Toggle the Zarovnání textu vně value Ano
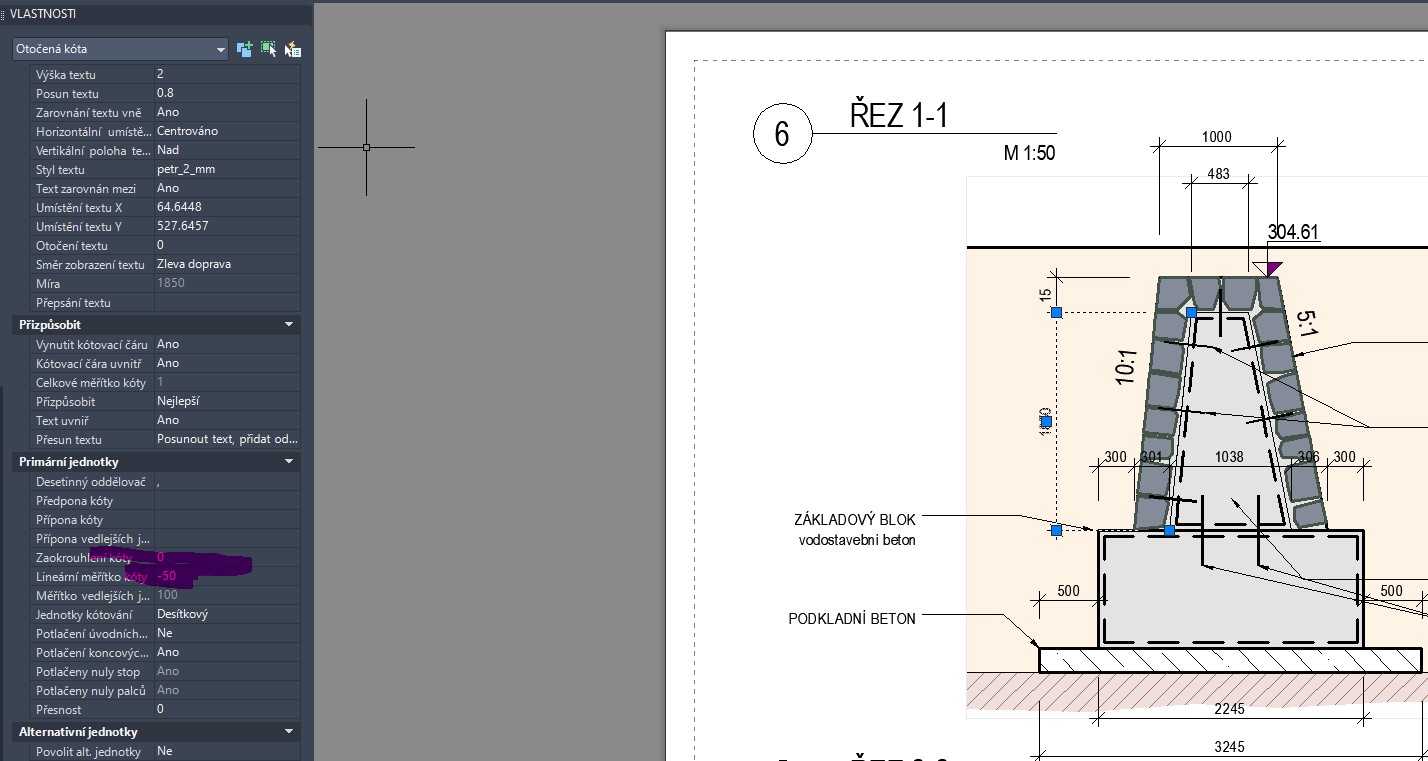Screen dimensions: 1428x761 pyautogui.click(x=226, y=112)
